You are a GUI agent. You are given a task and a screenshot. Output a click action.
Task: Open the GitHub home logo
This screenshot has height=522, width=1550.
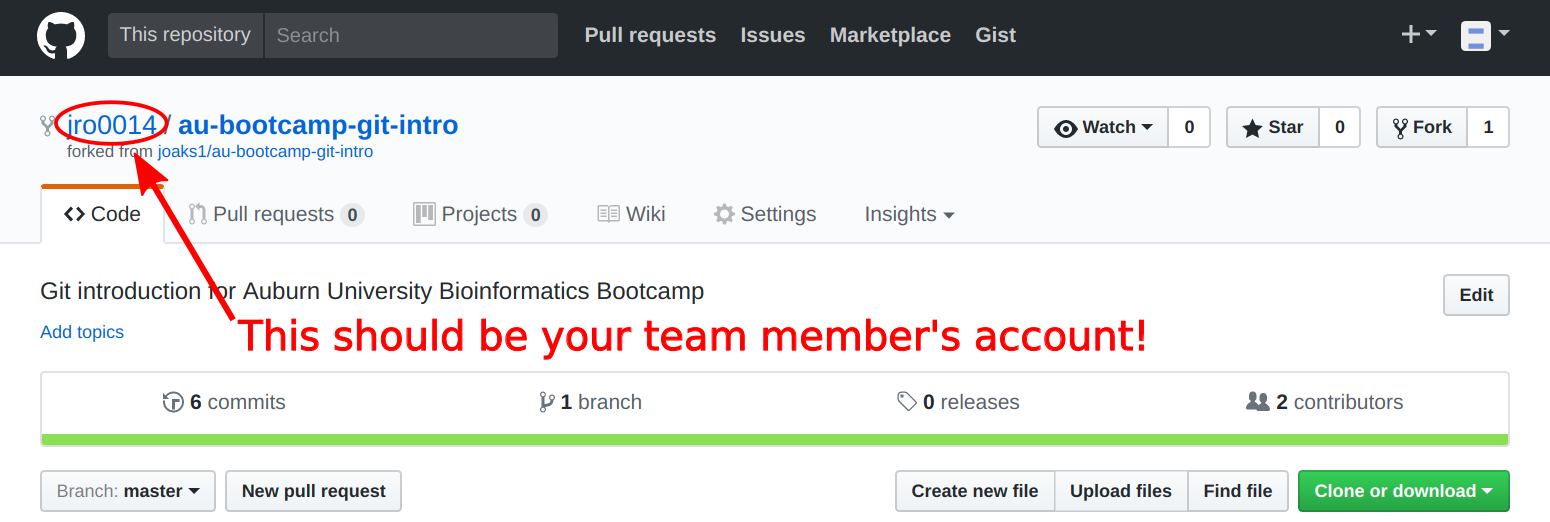61,36
